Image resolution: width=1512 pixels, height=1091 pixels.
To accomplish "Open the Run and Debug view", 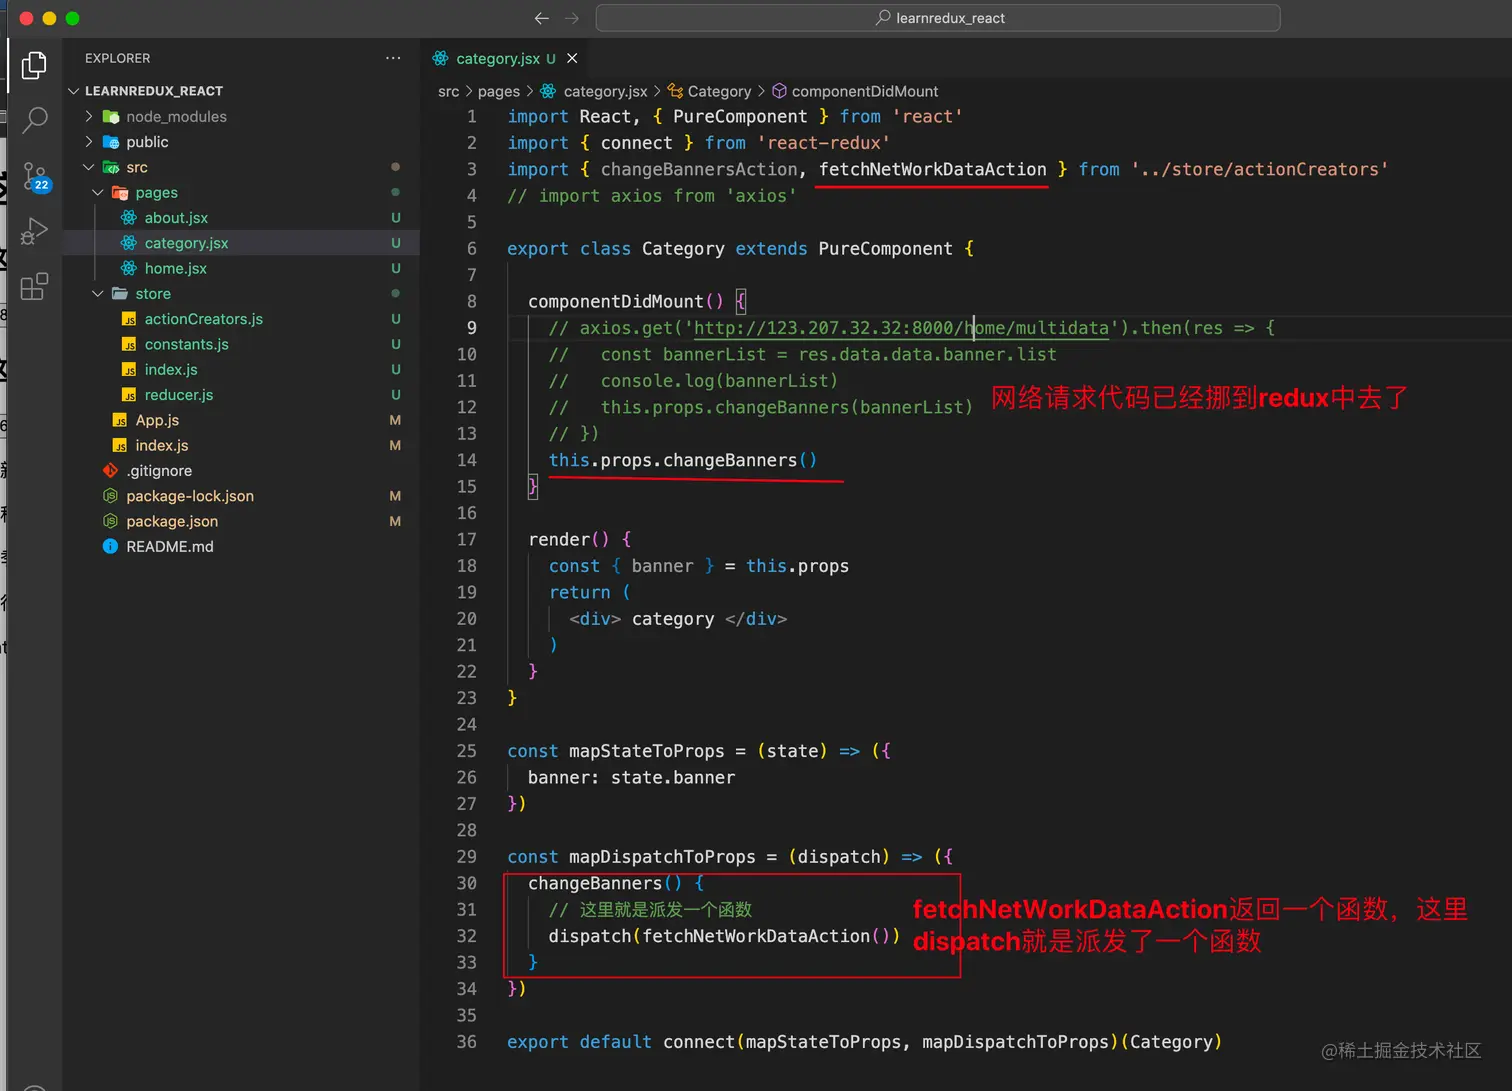I will tap(34, 231).
